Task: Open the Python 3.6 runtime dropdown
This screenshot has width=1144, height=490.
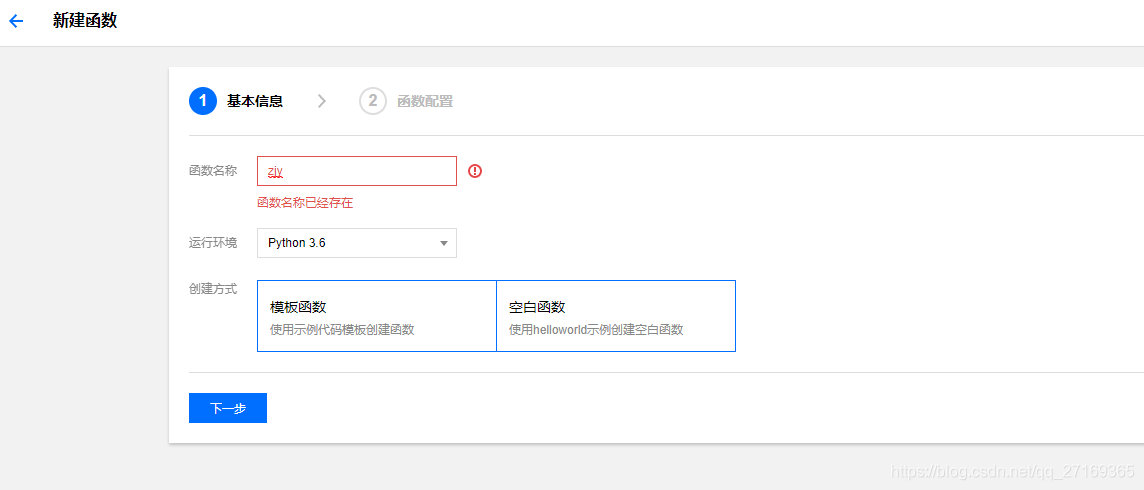Action: coord(357,243)
